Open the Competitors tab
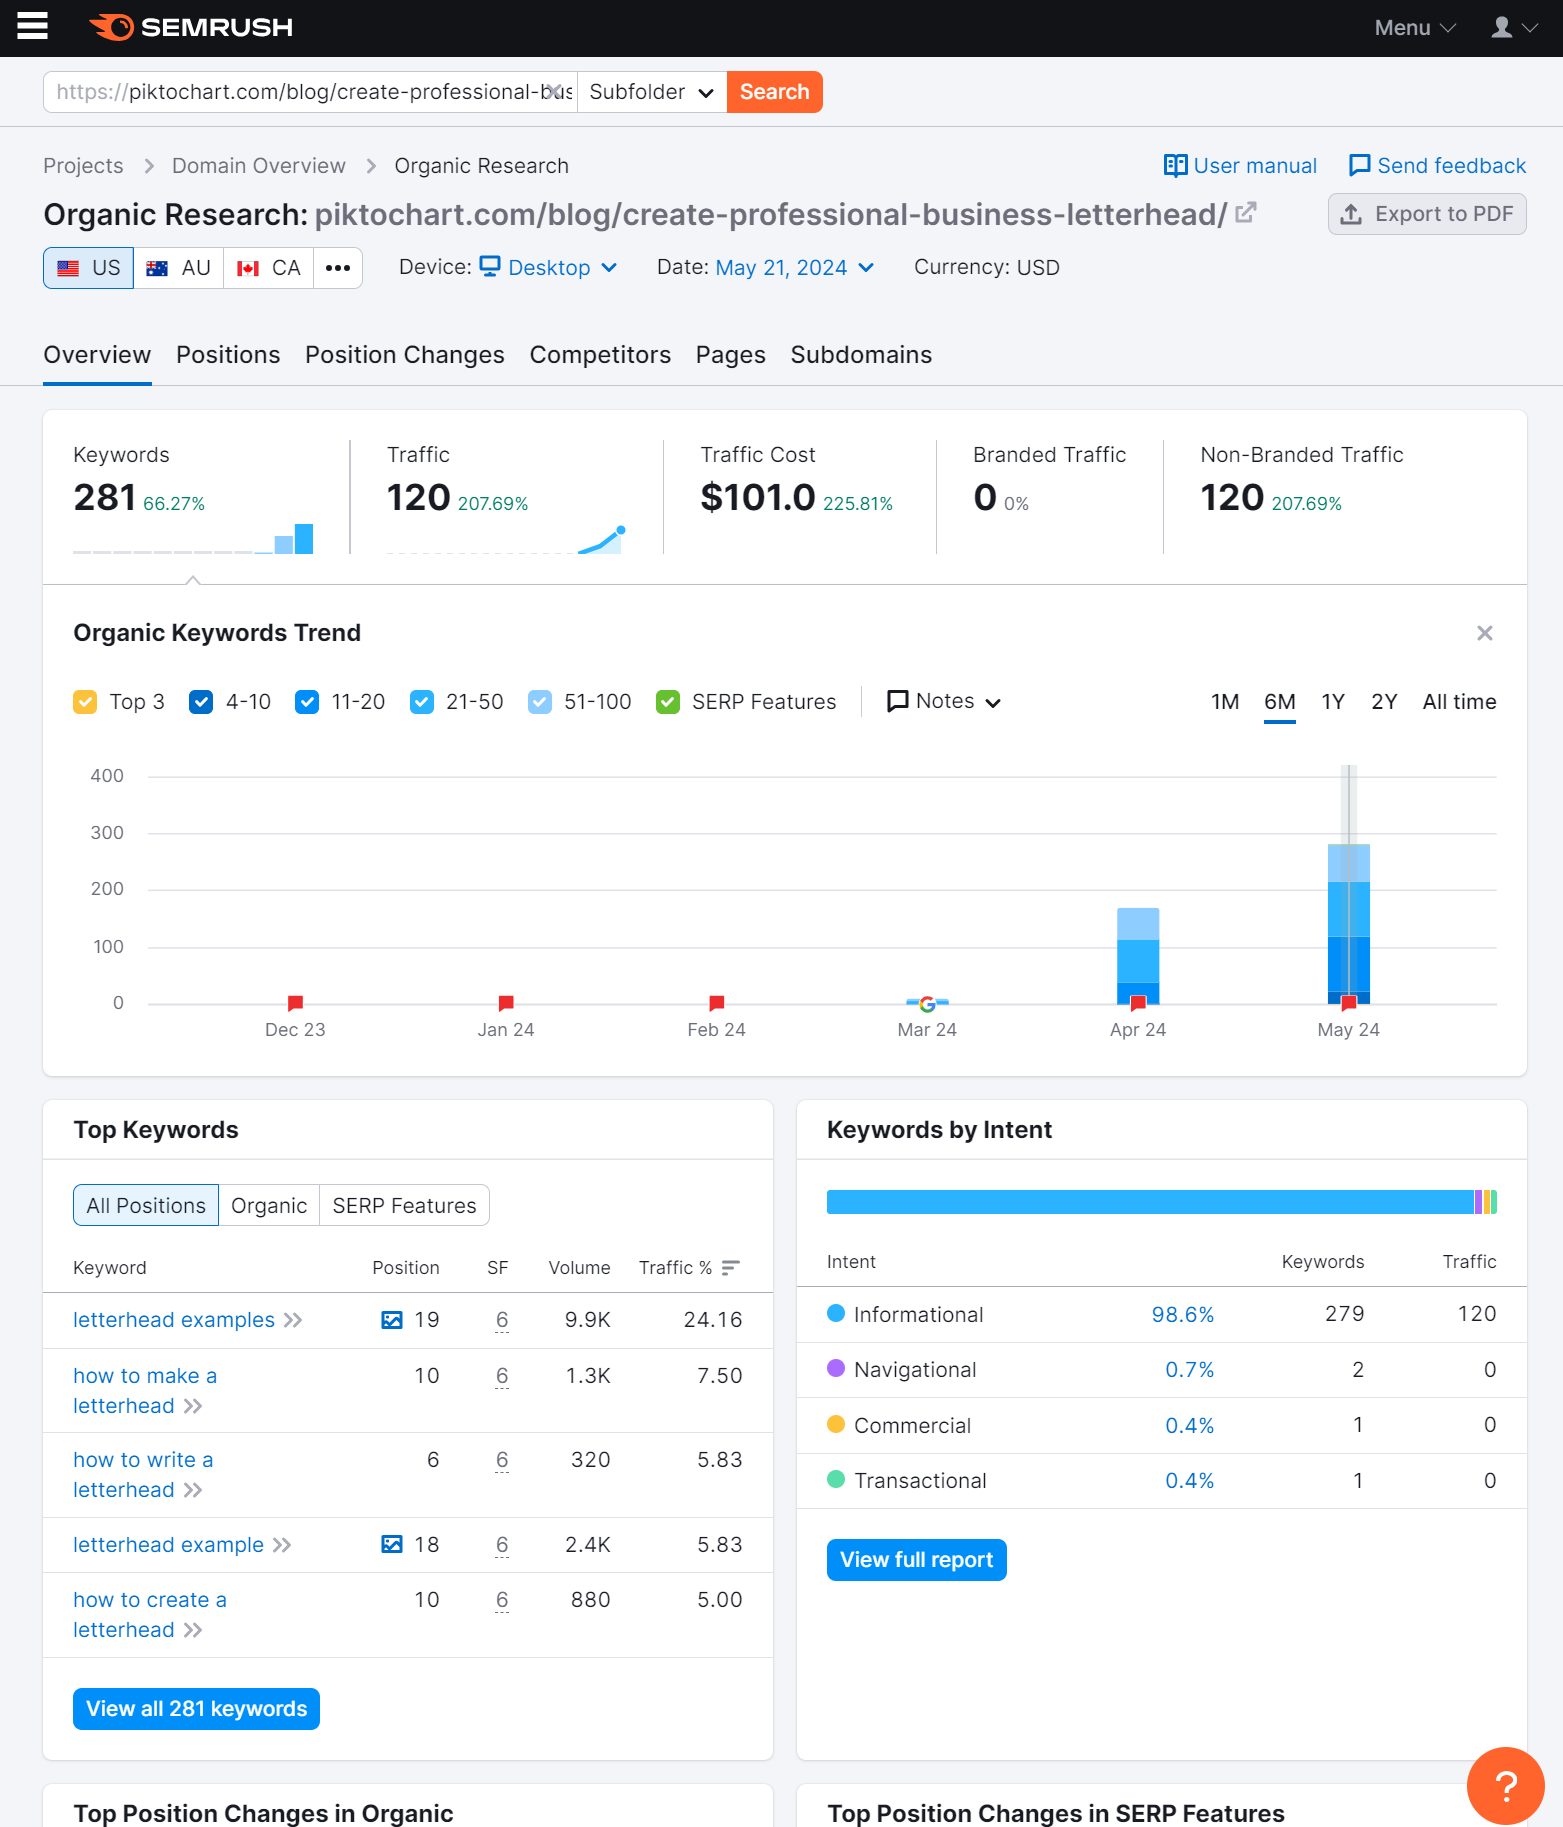Viewport: 1563px width, 1827px height. [x=600, y=355]
